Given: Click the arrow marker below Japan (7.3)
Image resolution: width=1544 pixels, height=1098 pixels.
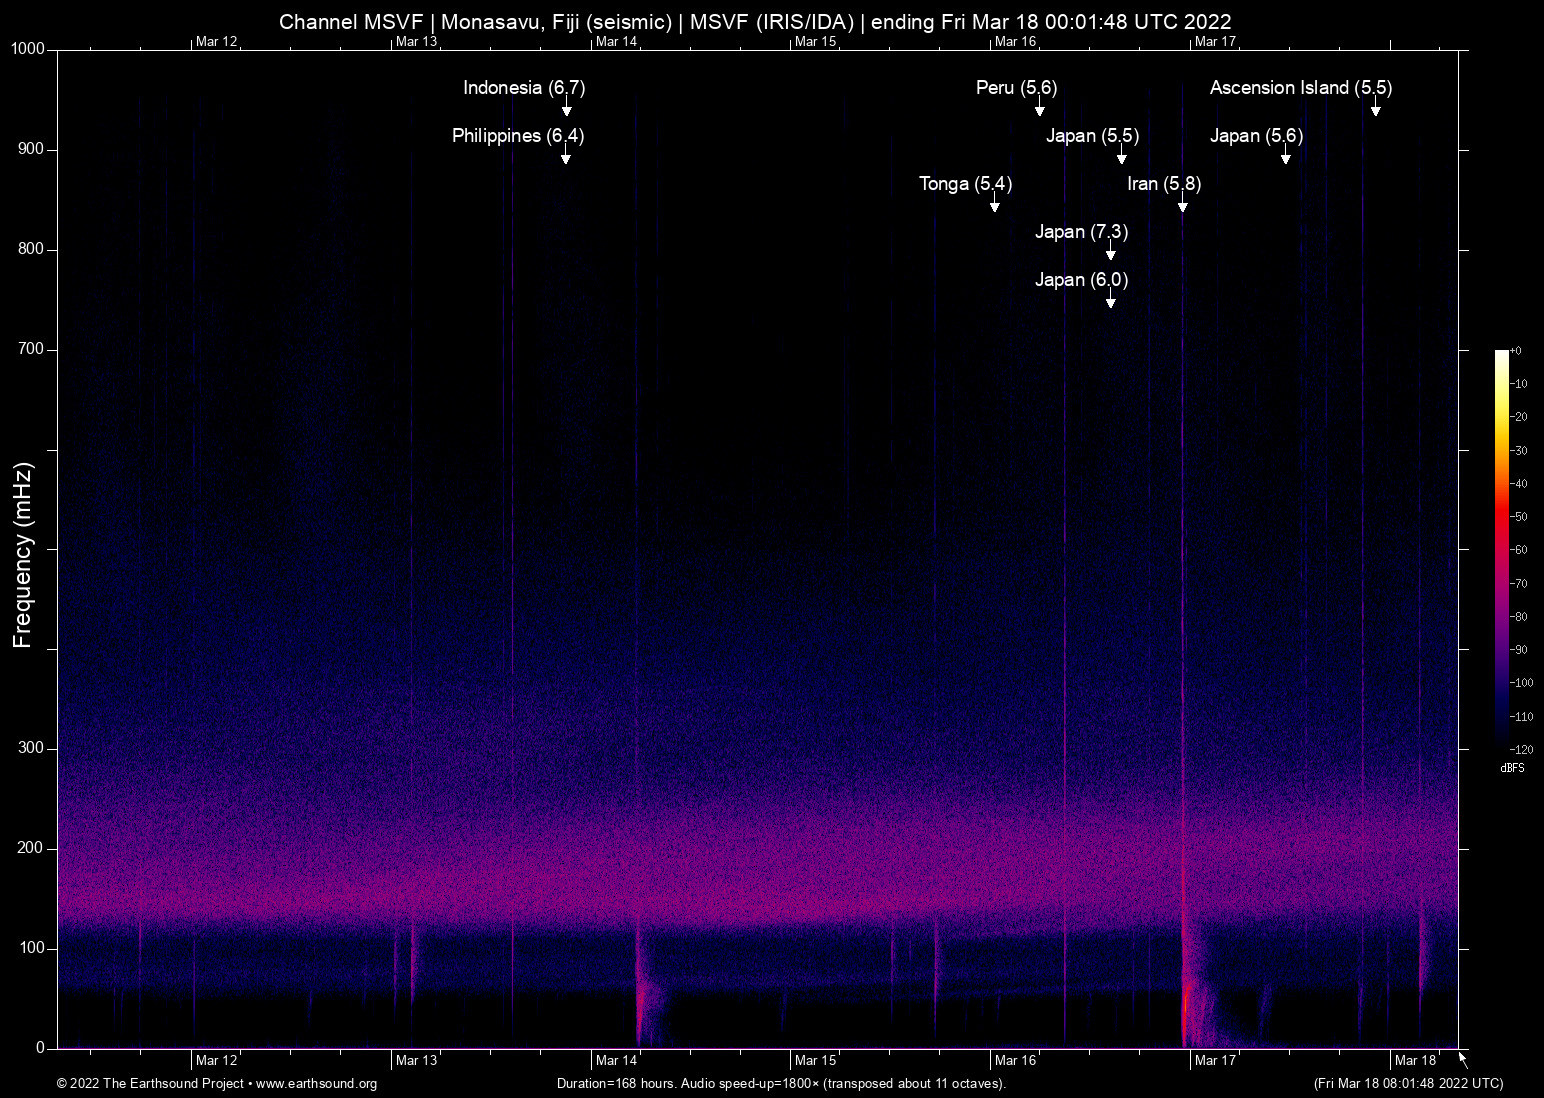Looking at the screenshot, I should click(x=1110, y=252).
